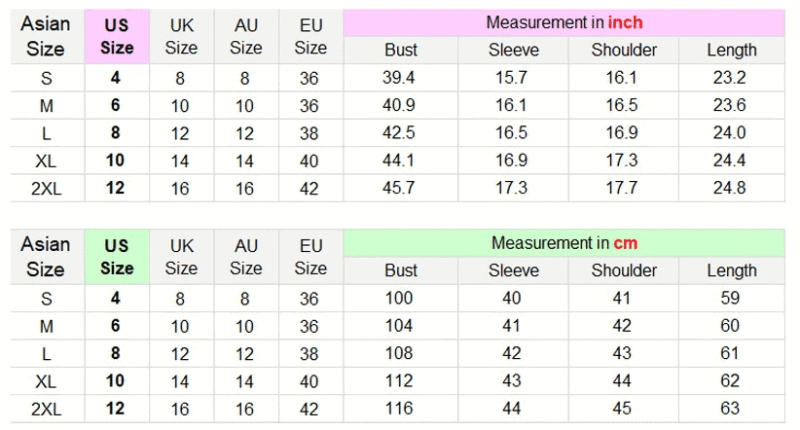Click the Sleeve header in inch table
Screen dimensions: 800x430
513,50
